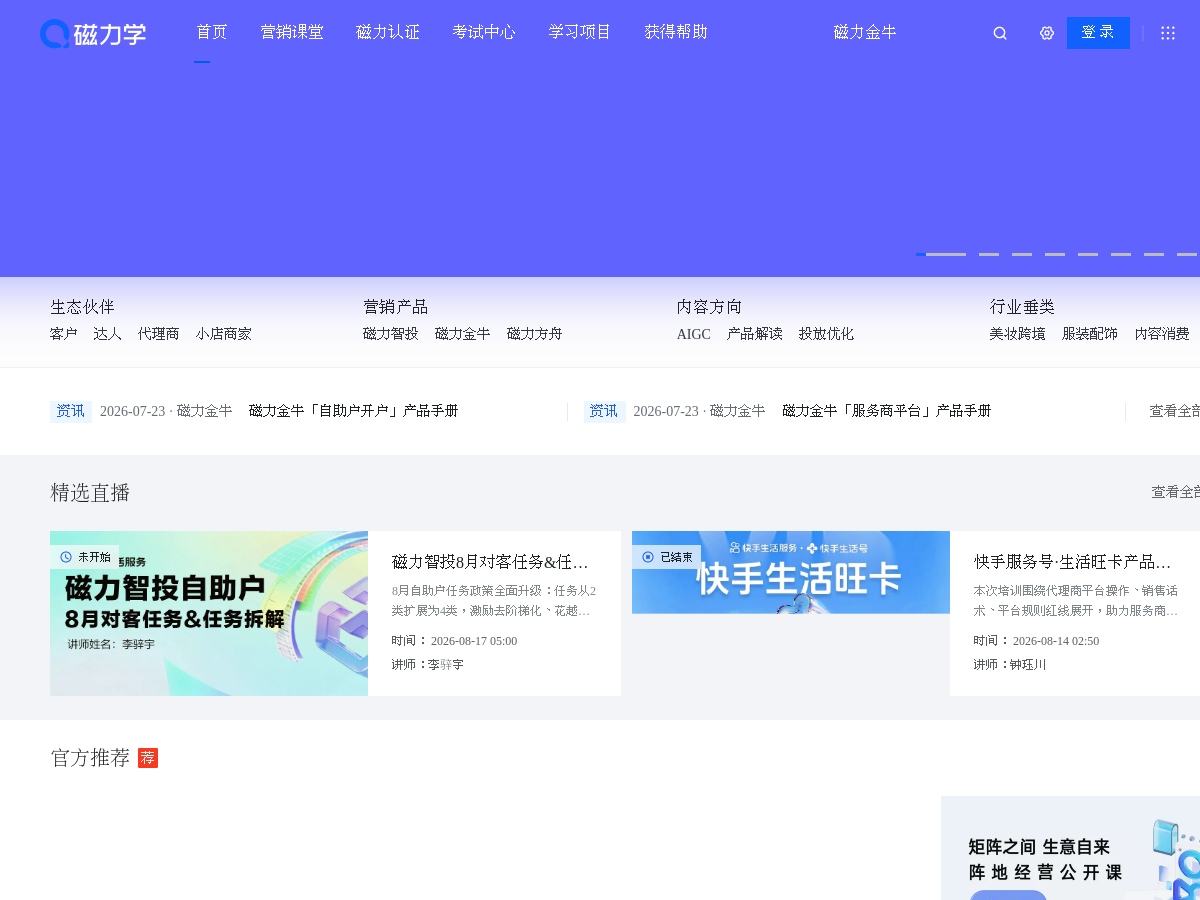Click the 磁力学 logo

(93, 33)
